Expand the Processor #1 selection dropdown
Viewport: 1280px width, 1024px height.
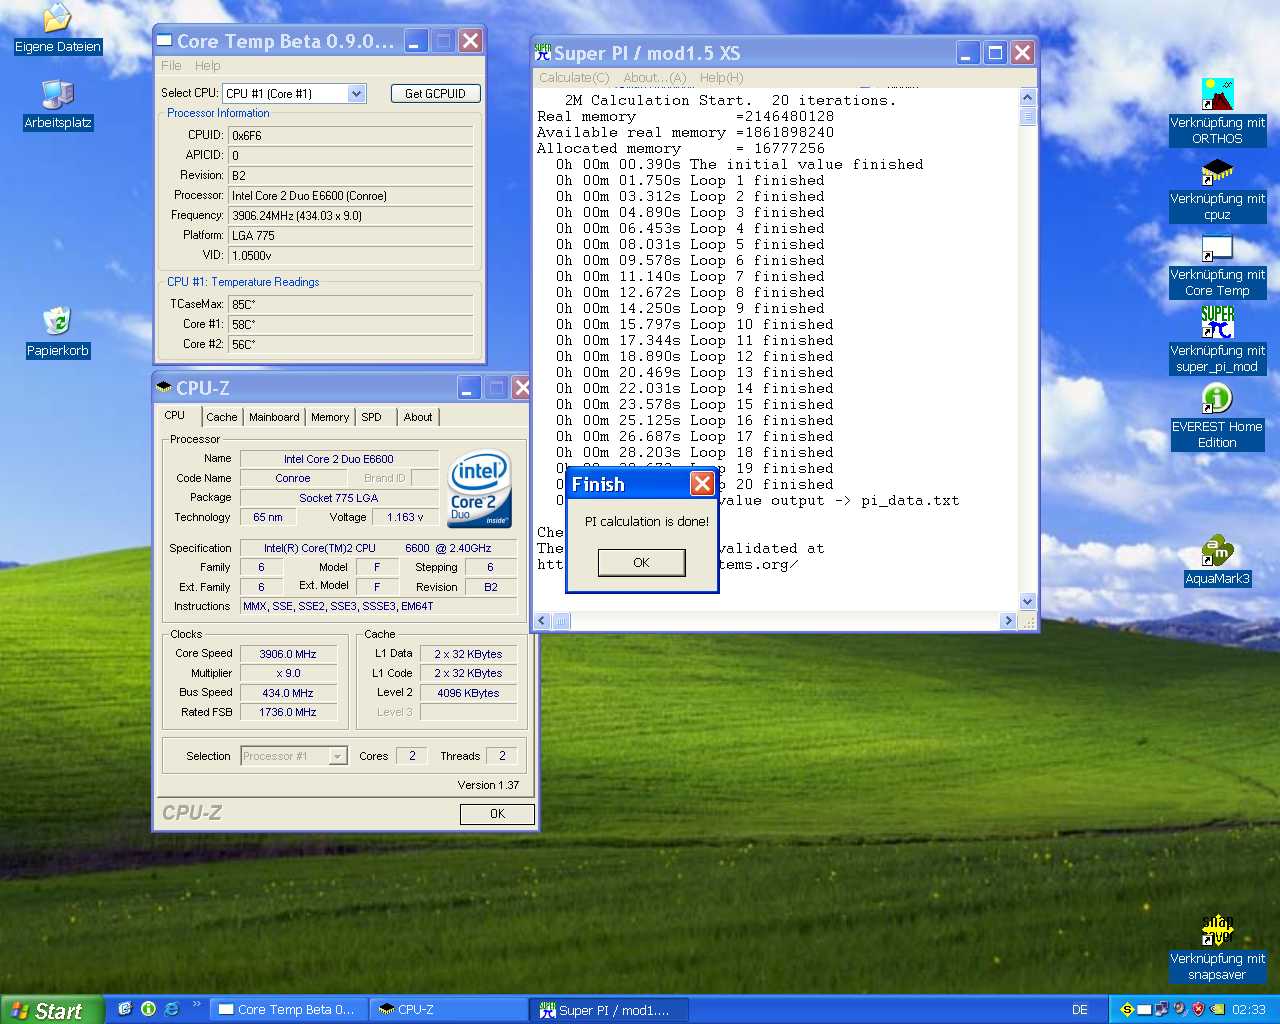(337, 757)
